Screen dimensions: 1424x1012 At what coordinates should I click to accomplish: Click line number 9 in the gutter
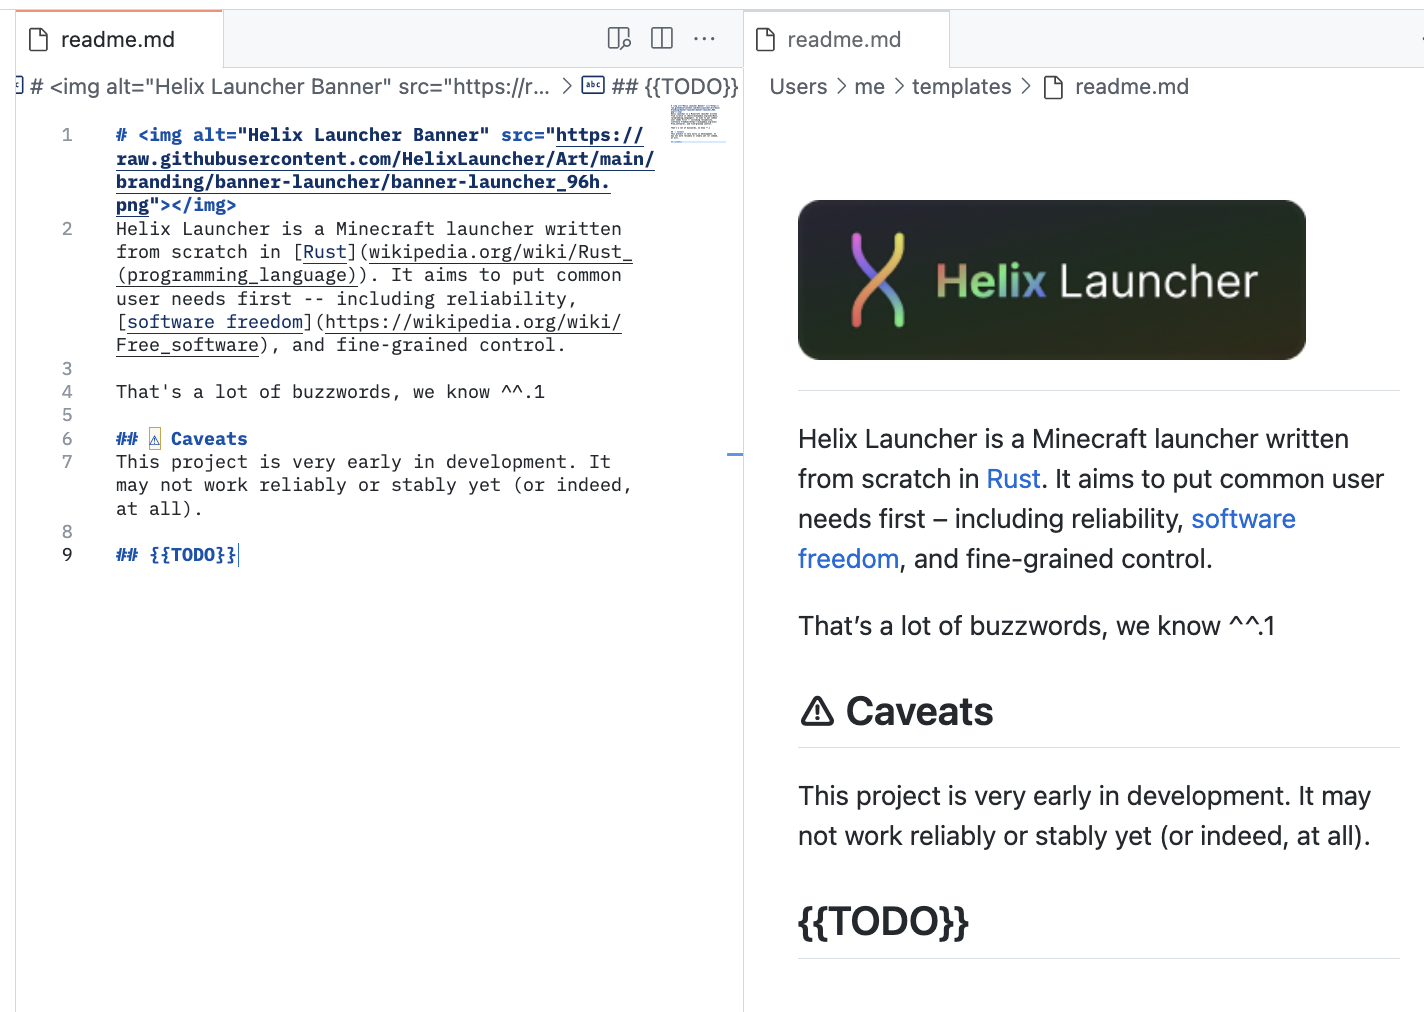[x=66, y=554]
